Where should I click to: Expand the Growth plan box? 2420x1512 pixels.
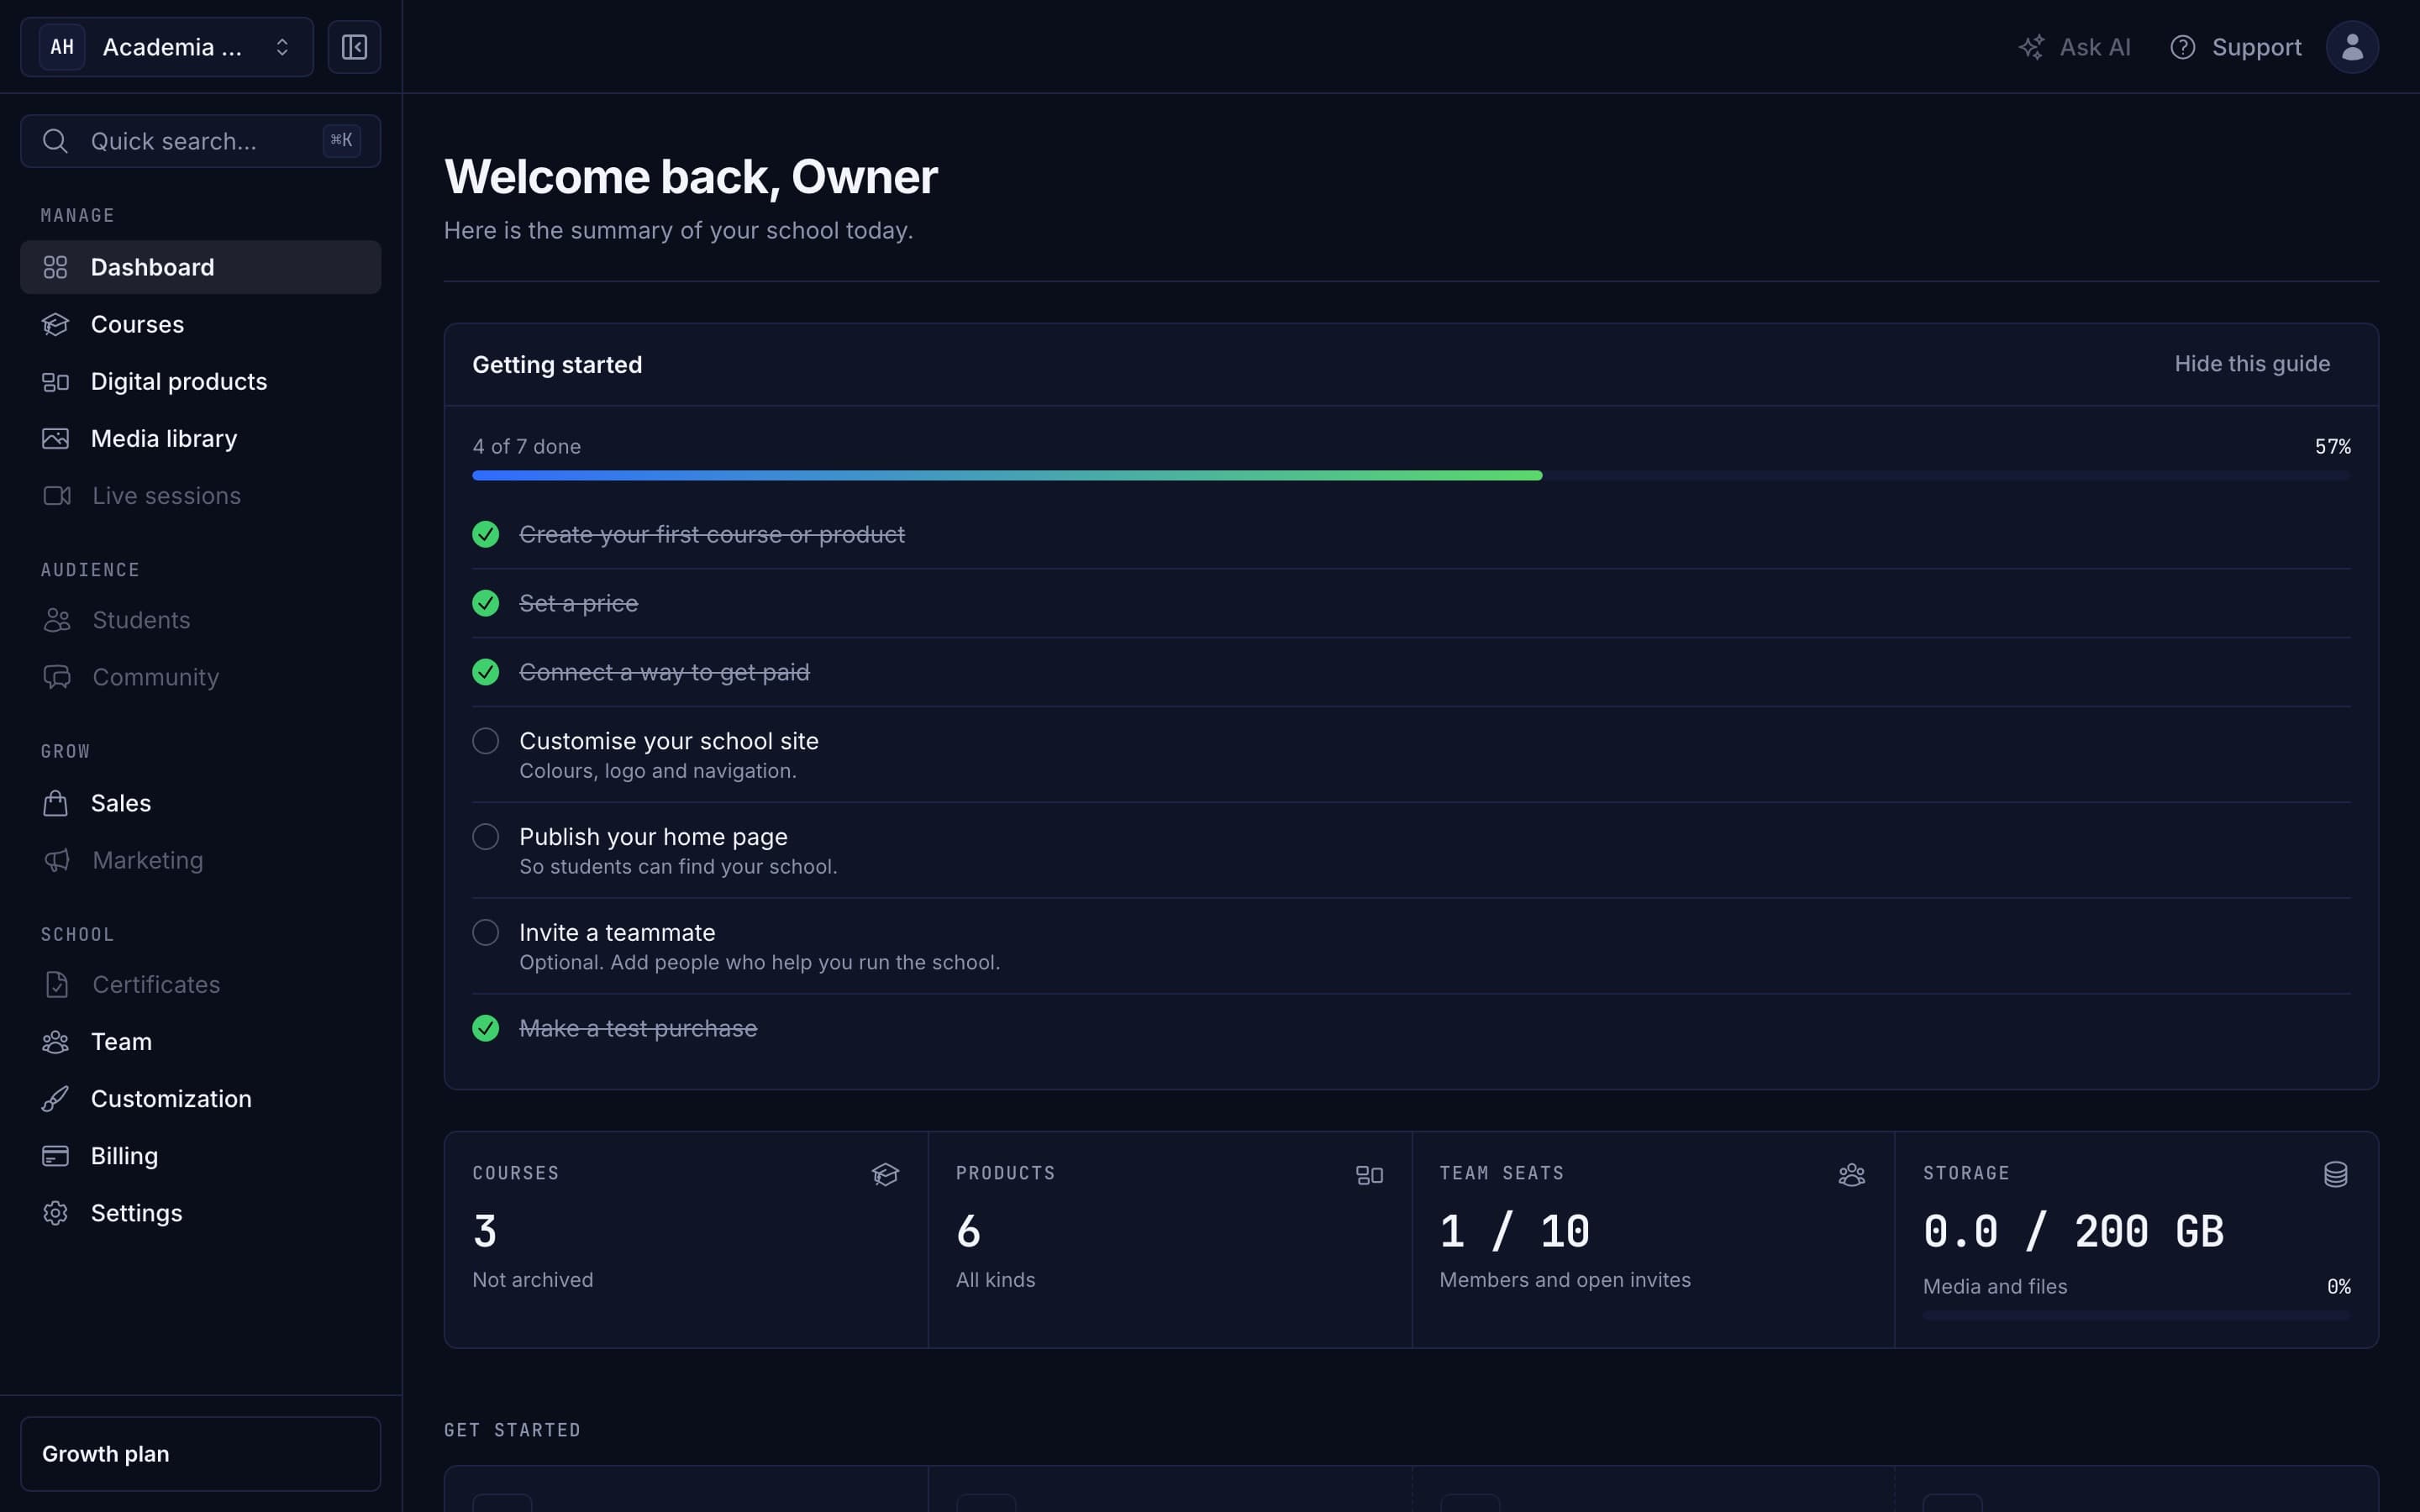click(200, 1453)
